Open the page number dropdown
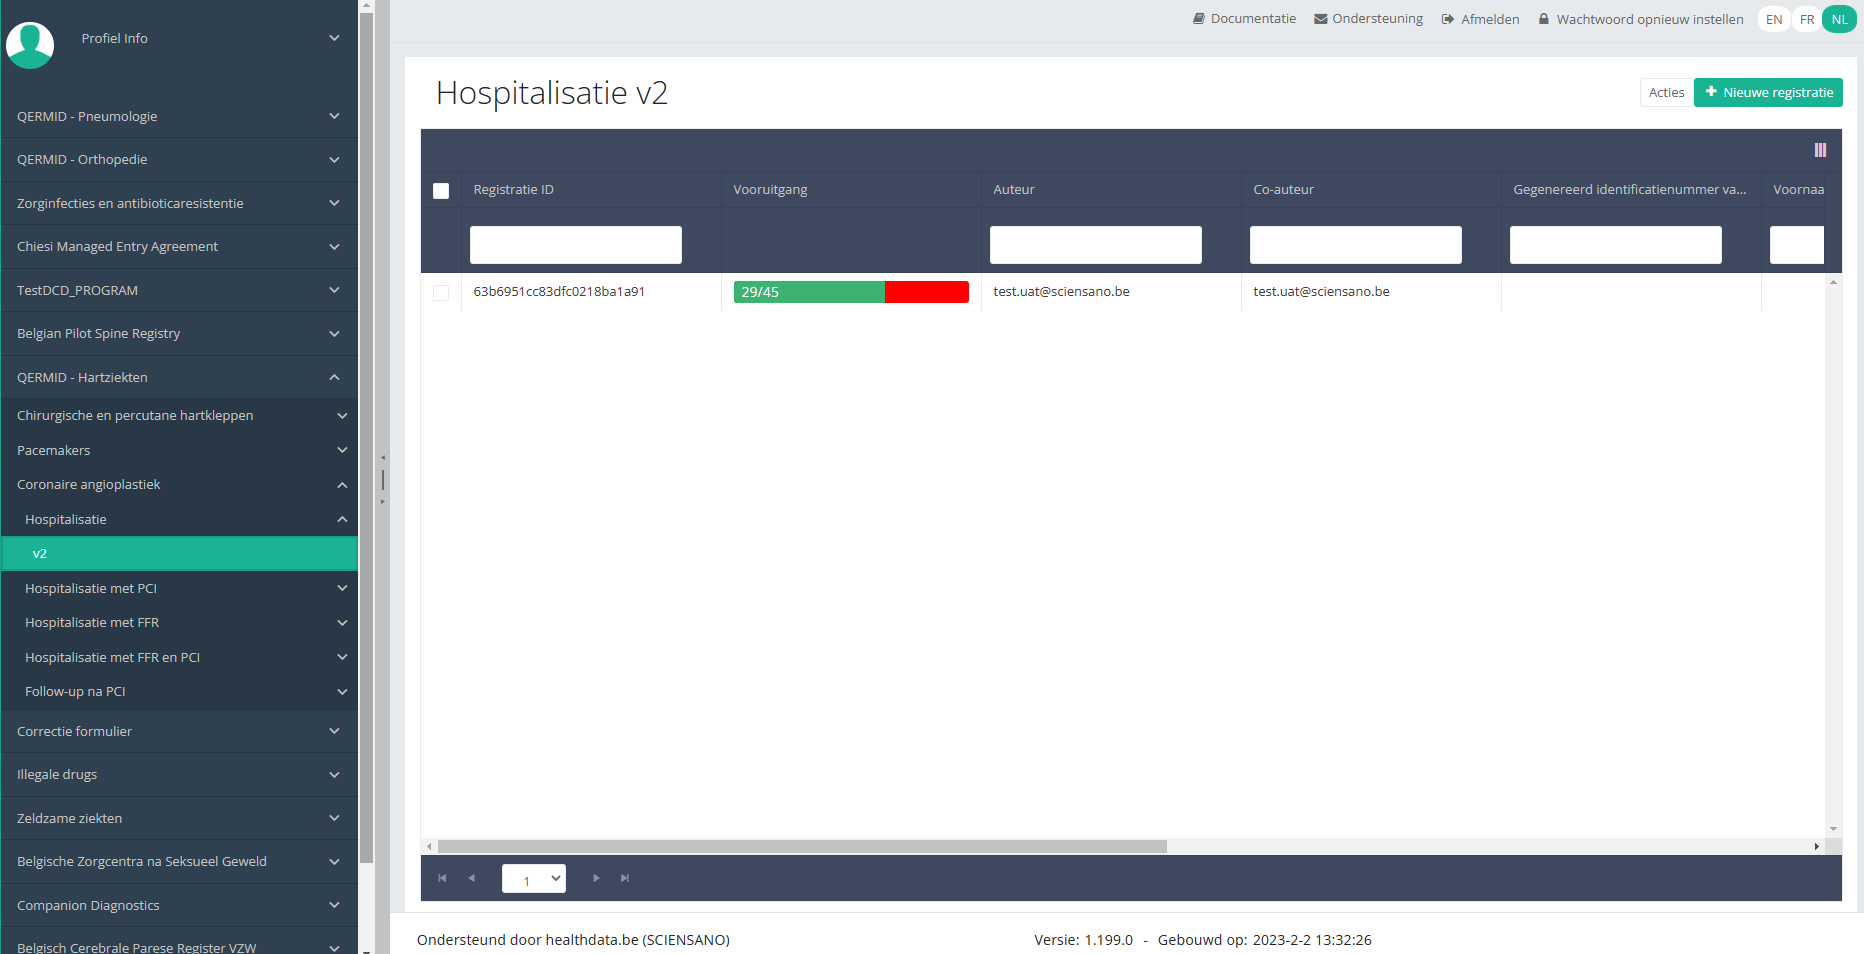 tap(534, 879)
